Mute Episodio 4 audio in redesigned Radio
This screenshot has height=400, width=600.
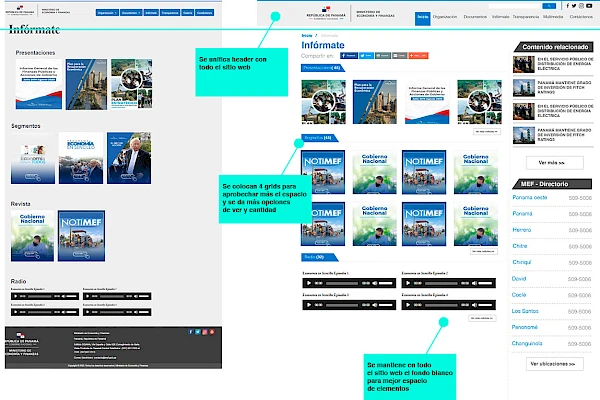point(474,305)
